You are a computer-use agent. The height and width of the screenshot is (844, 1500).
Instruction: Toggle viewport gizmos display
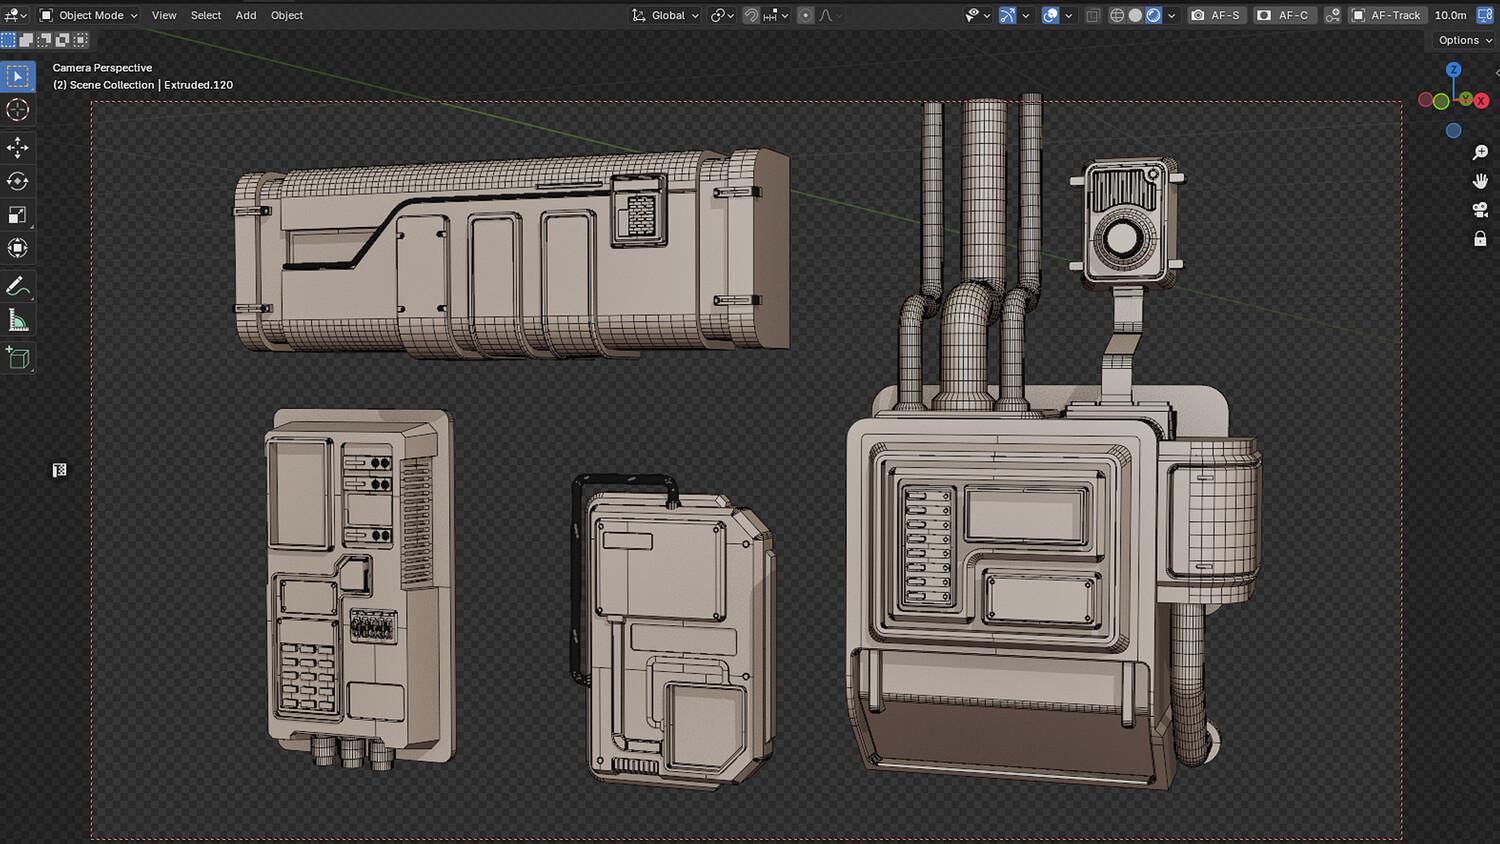pos(1008,15)
